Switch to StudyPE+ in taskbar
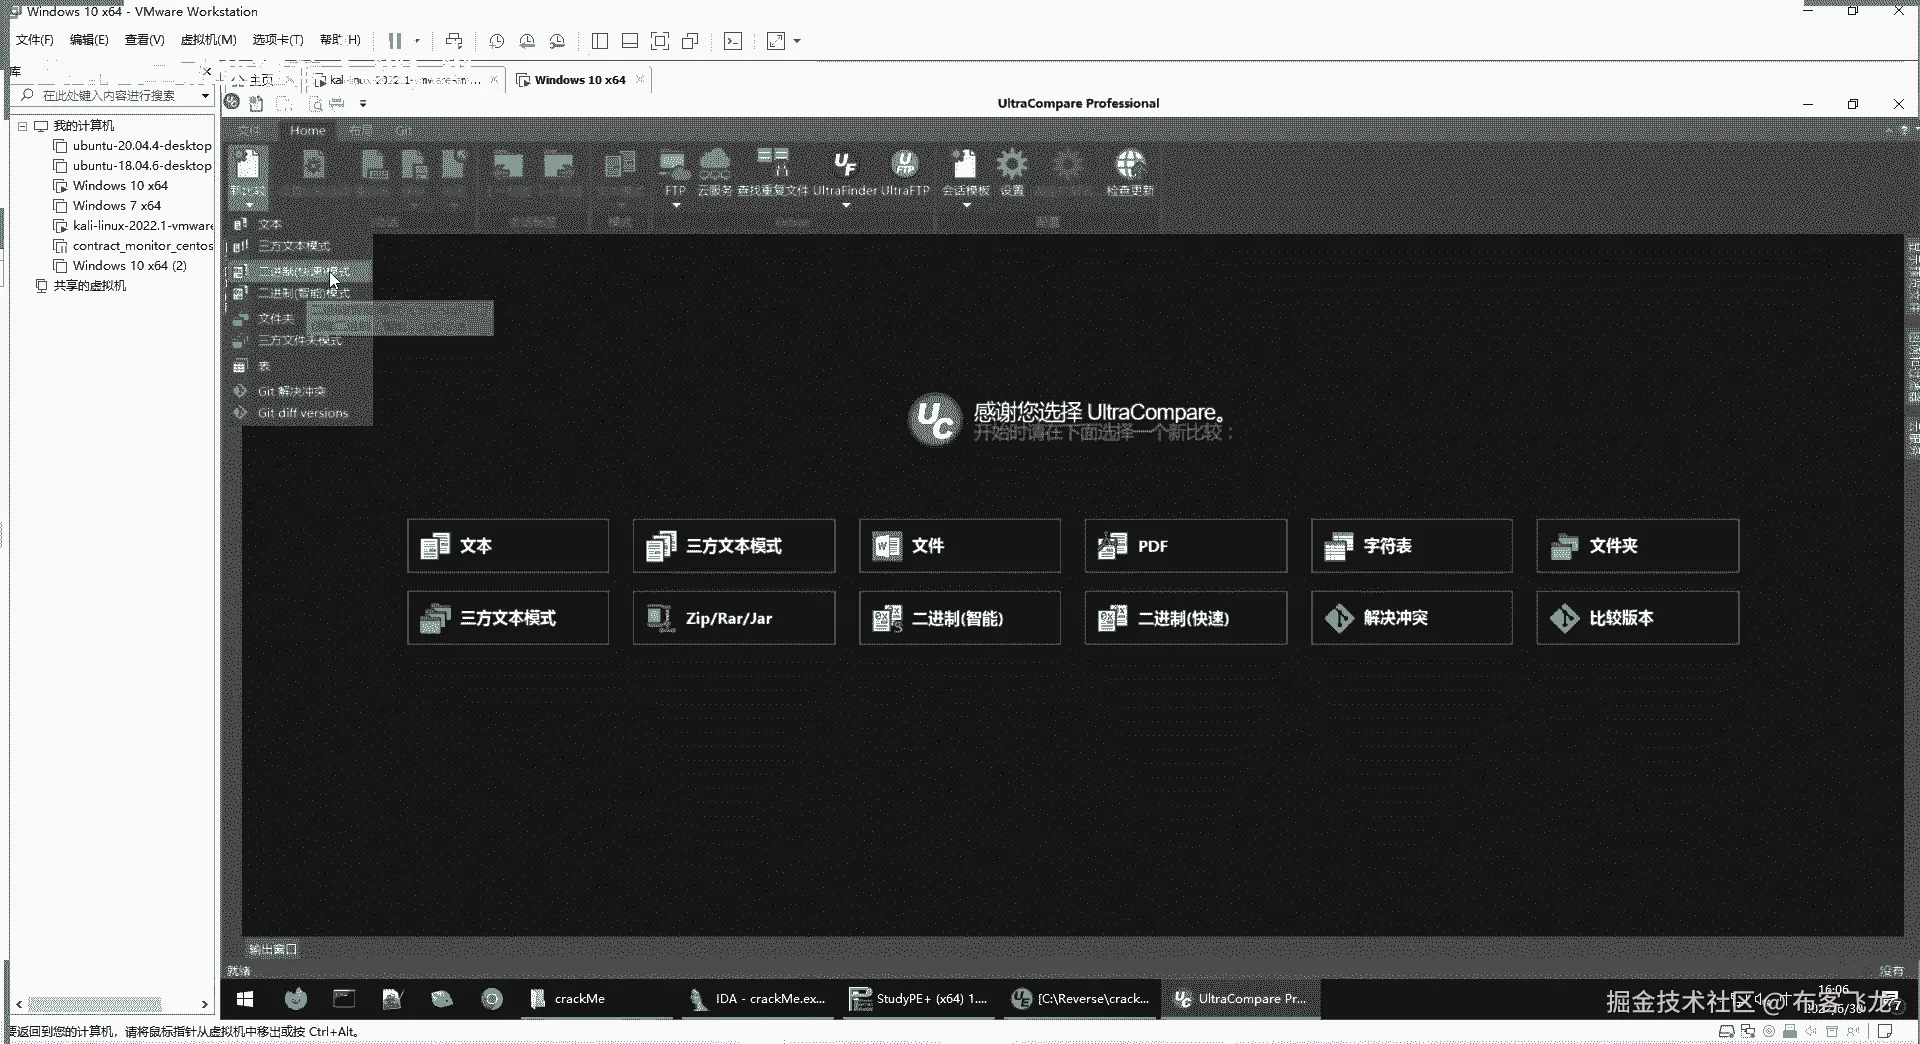Image resolution: width=1920 pixels, height=1044 pixels. pyautogui.click(x=919, y=998)
